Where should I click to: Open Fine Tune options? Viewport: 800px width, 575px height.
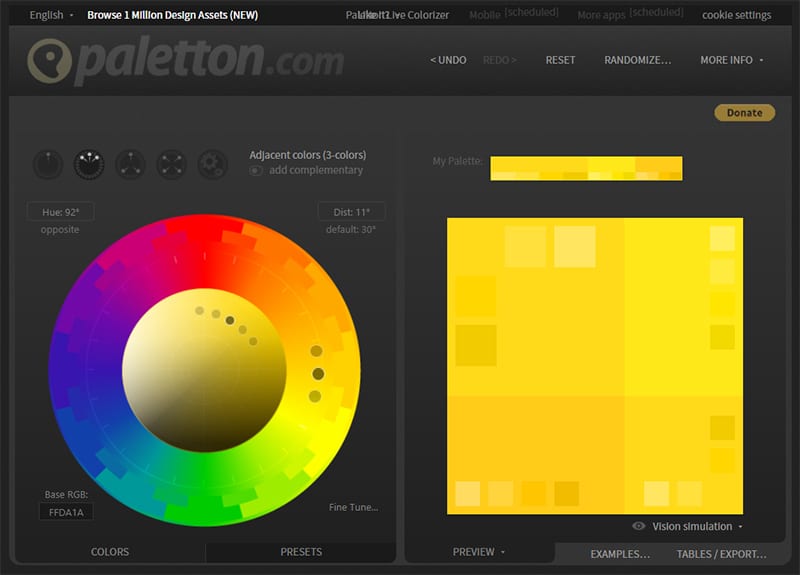354,507
